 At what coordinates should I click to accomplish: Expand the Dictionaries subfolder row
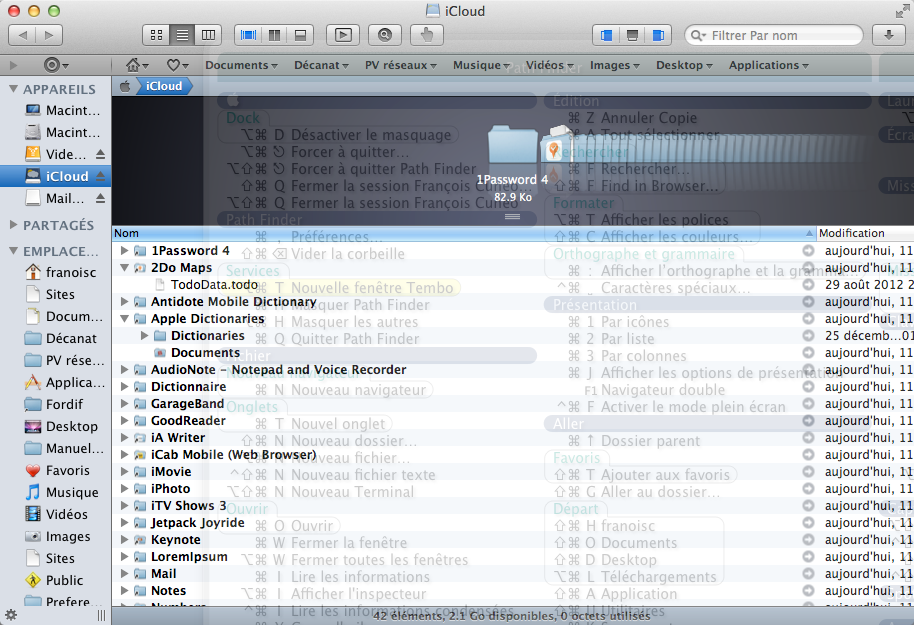pyautogui.click(x=145, y=336)
